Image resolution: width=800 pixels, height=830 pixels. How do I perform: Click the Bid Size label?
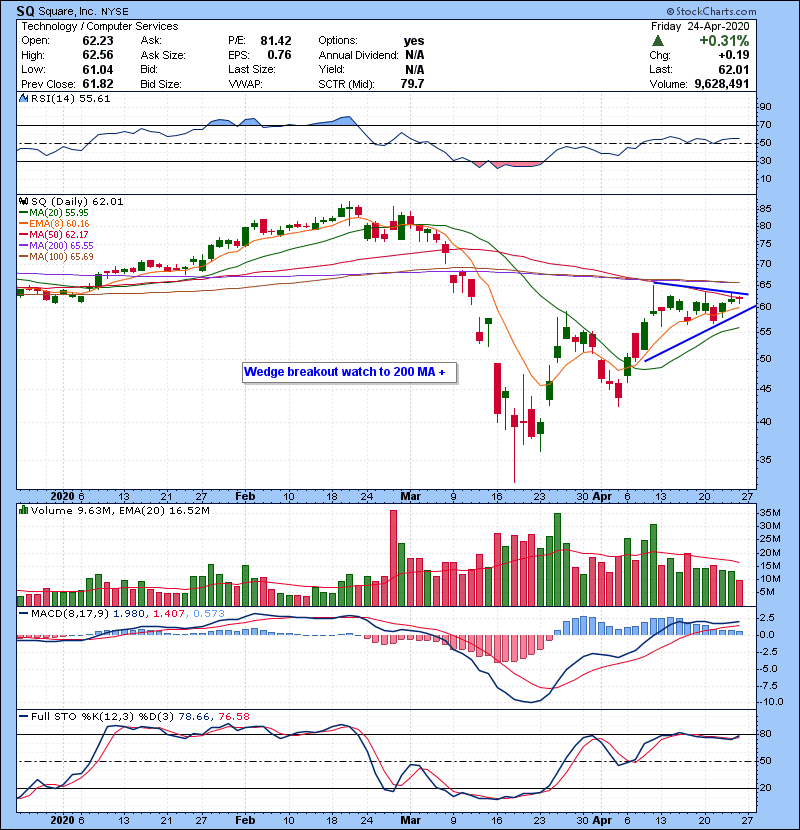[161, 84]
